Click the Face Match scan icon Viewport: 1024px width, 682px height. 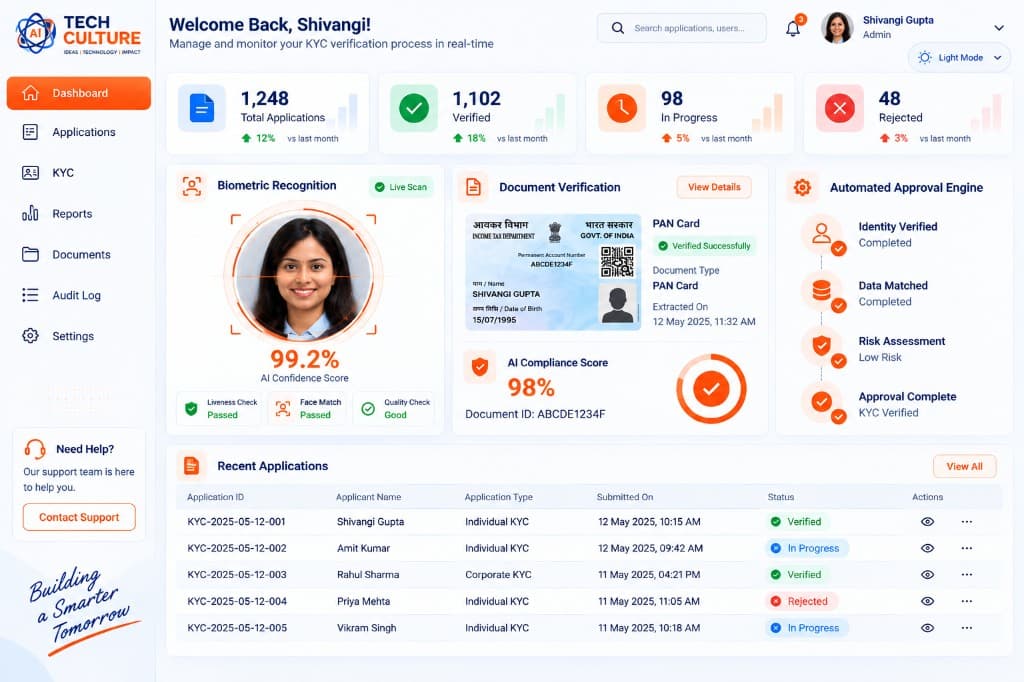click(283, 409)
